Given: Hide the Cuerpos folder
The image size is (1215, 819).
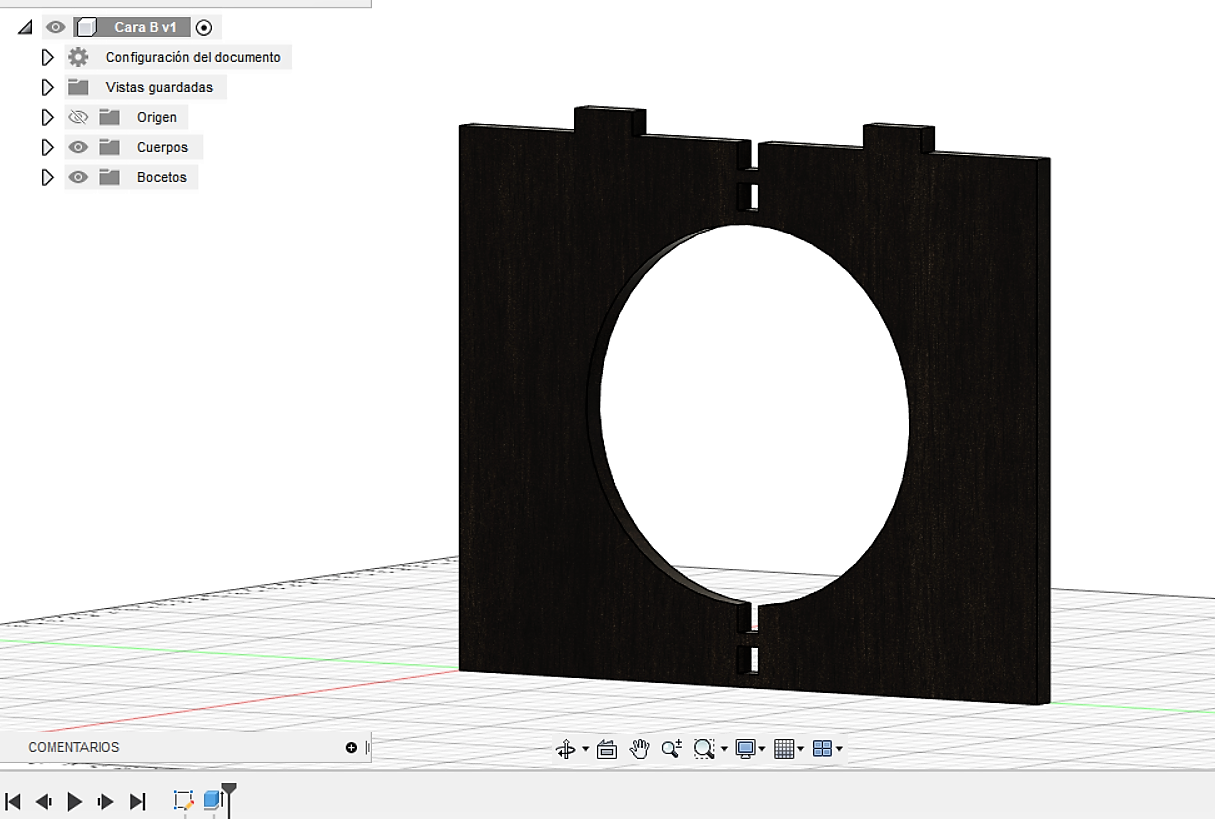Looking at the screenshot, I should click(78, 147).
